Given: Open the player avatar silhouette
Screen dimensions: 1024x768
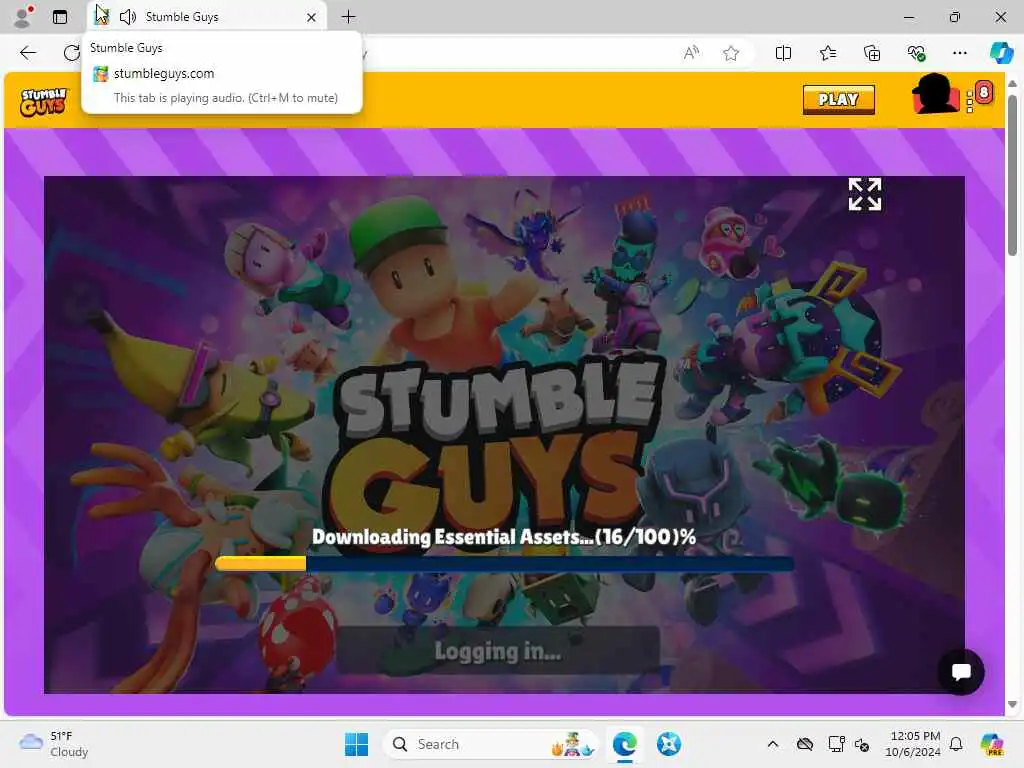Looking at the screenshot, I should click(935, 95).
